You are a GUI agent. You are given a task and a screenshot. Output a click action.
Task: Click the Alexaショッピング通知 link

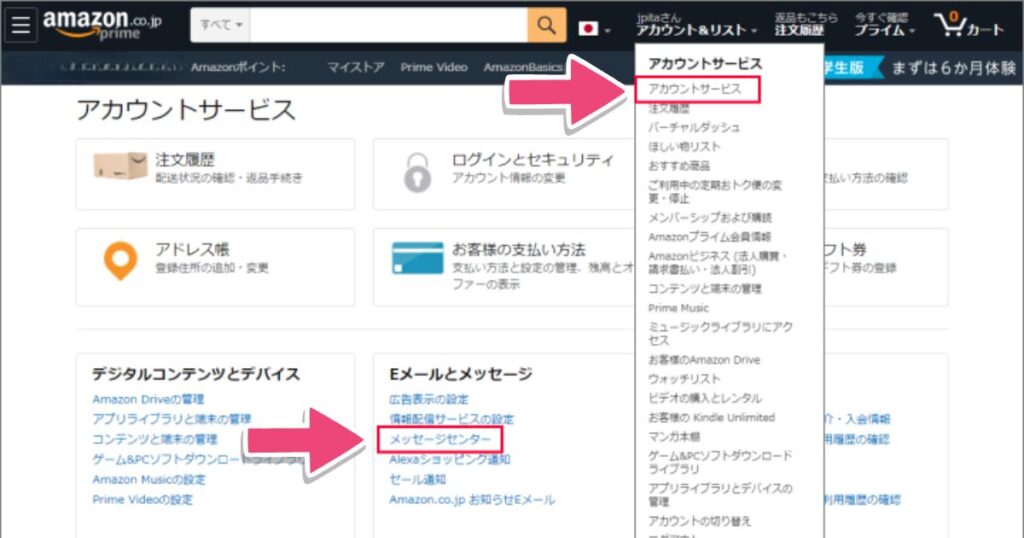point(450,459)
